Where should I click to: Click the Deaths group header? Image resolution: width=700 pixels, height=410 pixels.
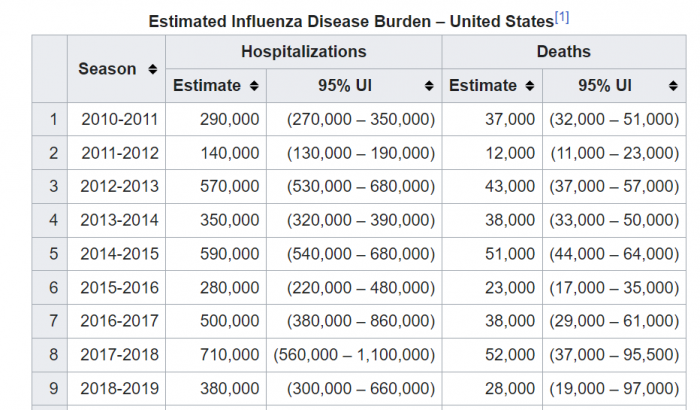tap(563, 51)
